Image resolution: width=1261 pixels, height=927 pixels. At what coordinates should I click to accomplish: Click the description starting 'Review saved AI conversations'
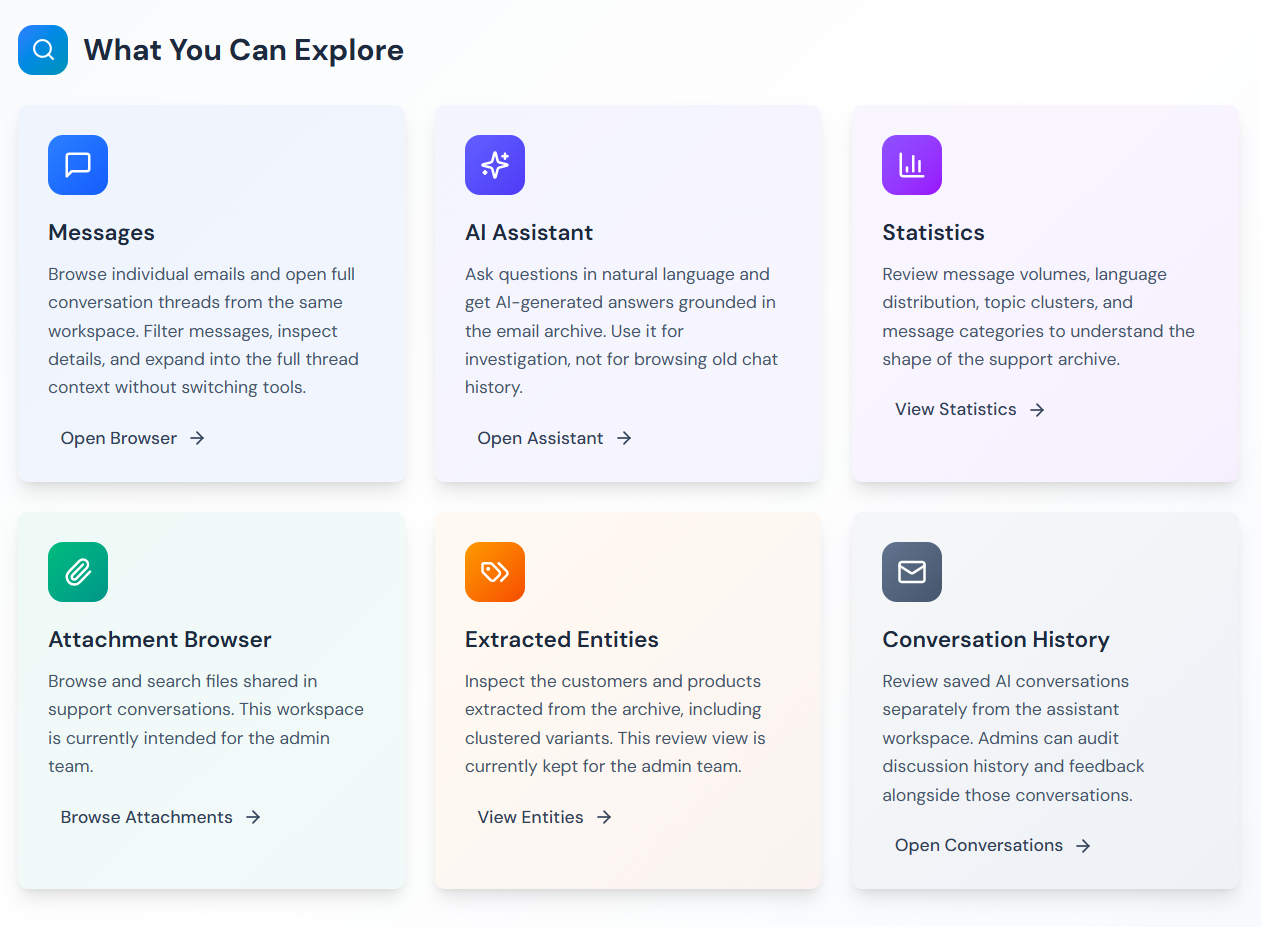(1013, 738)
